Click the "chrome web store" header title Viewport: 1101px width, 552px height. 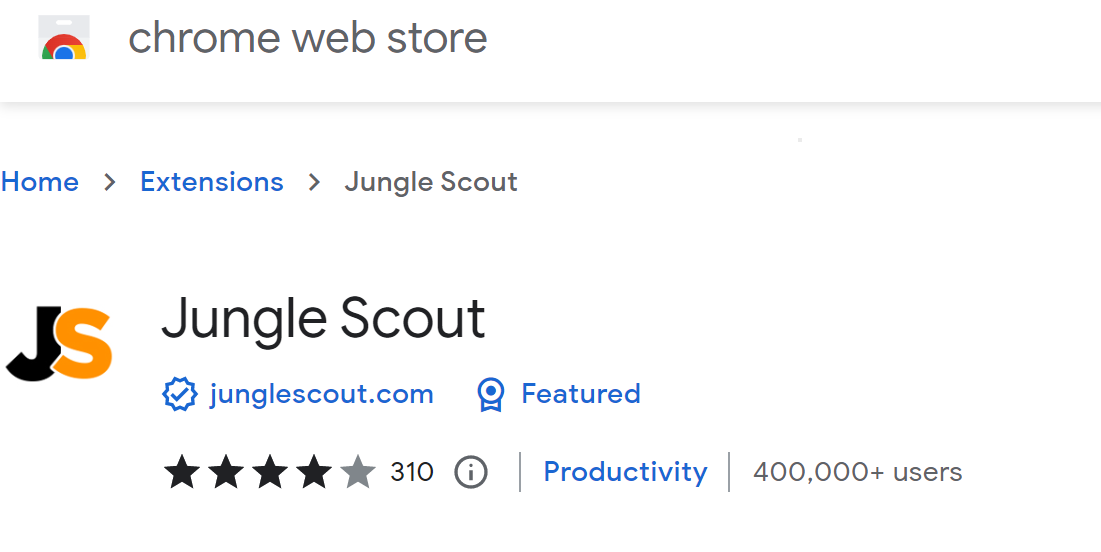[308, 38]
